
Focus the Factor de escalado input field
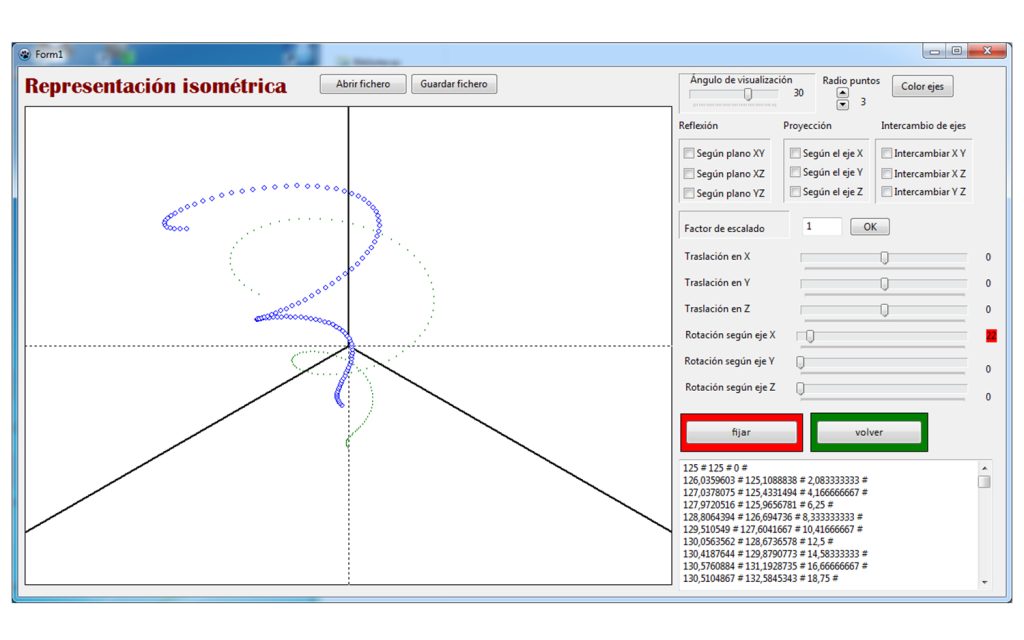(x=821, y=227)
